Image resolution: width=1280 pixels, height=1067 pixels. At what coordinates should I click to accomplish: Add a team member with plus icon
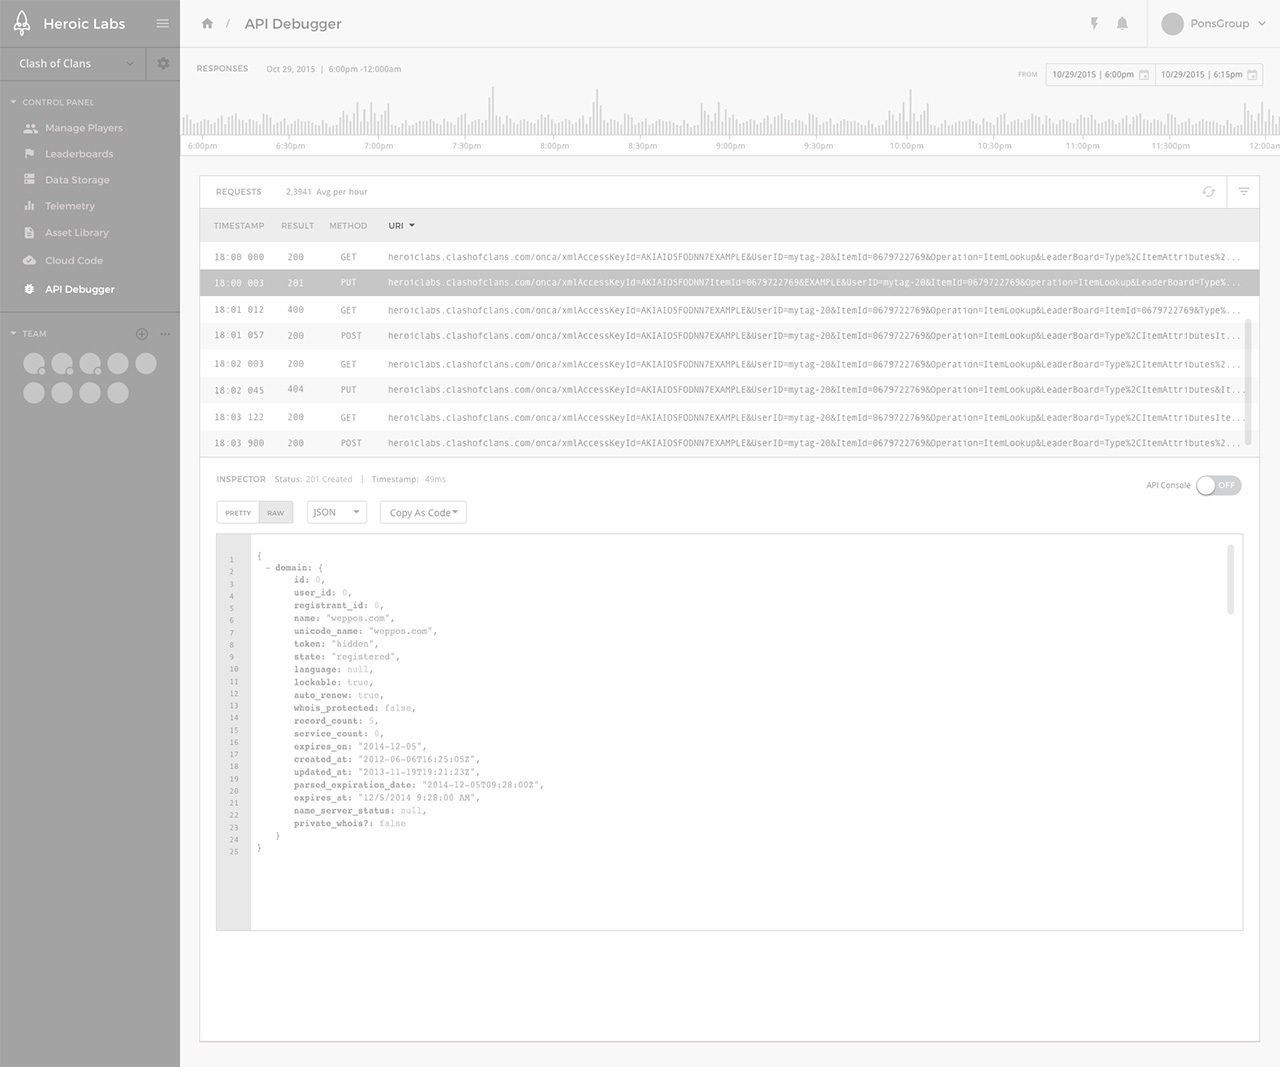[x=141, y=334]
